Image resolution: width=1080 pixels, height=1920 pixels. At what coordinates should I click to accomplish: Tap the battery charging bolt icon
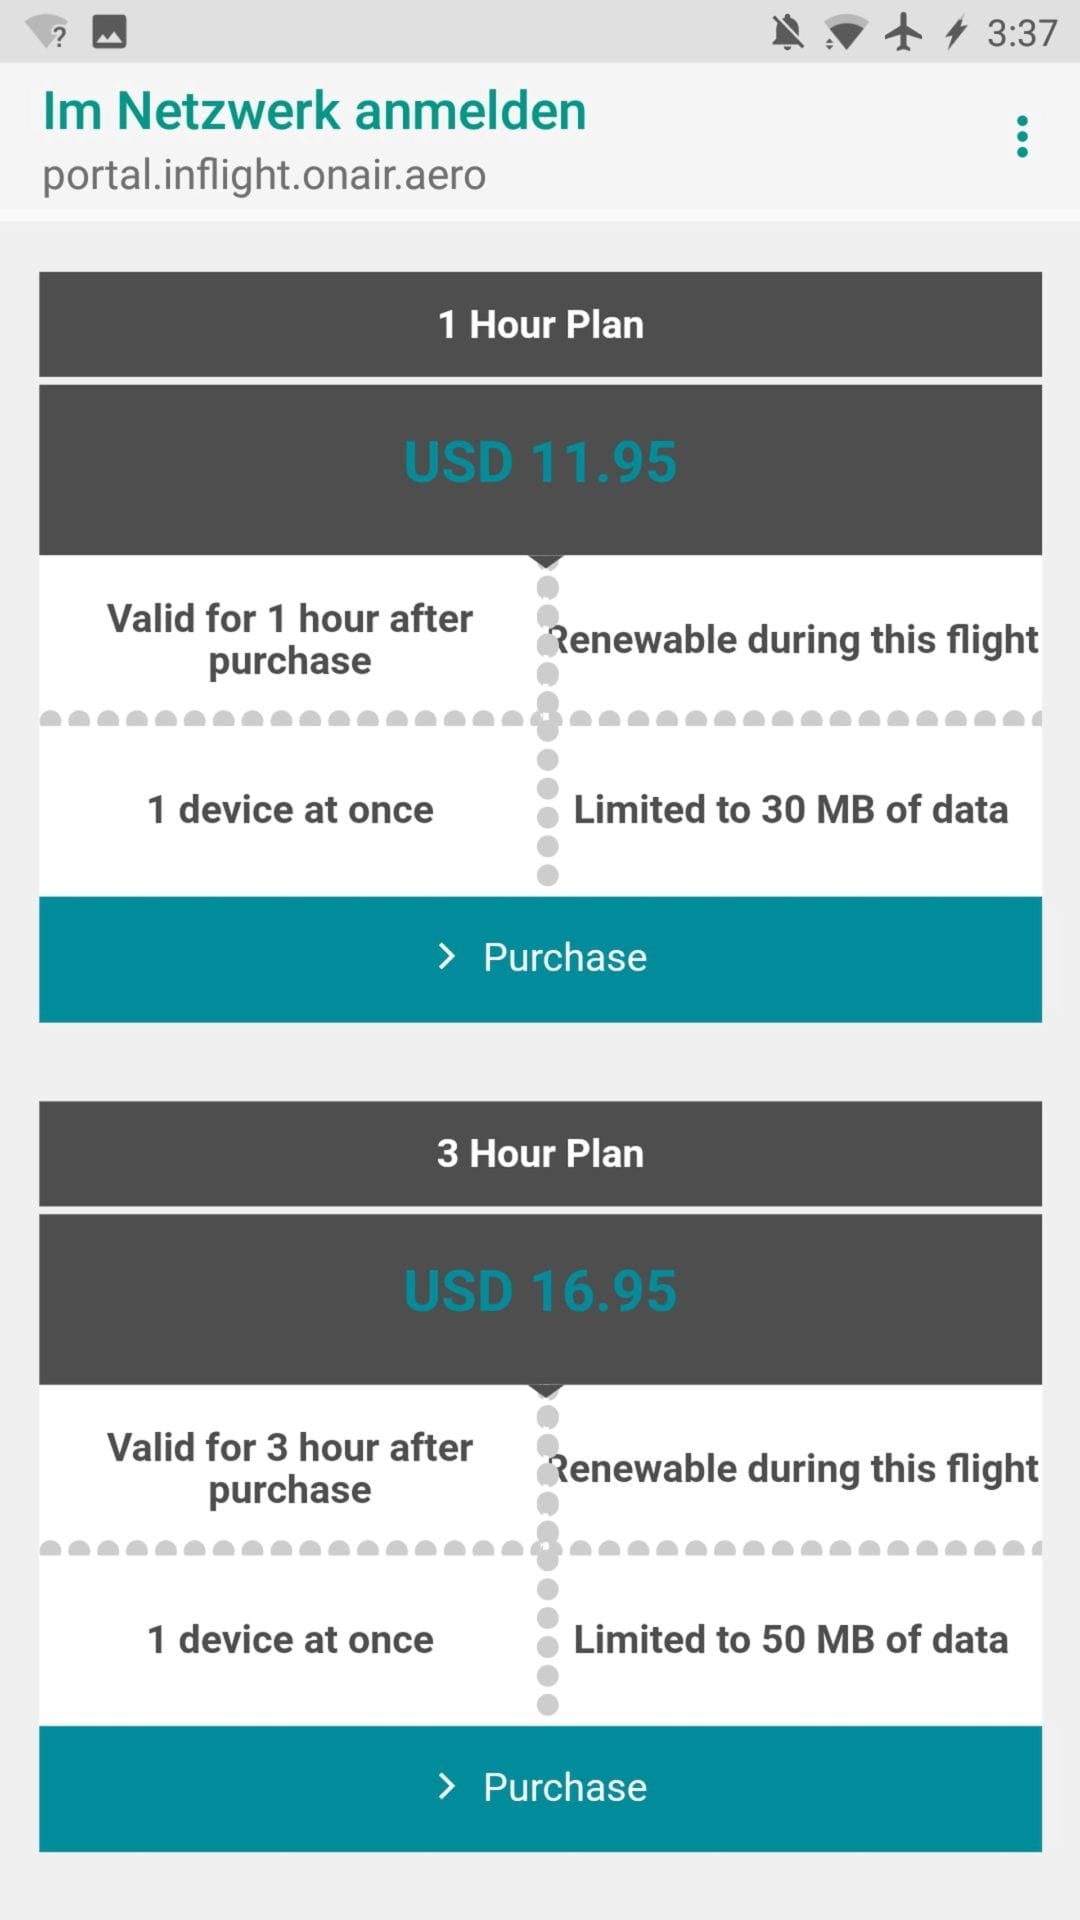[956, 32]
